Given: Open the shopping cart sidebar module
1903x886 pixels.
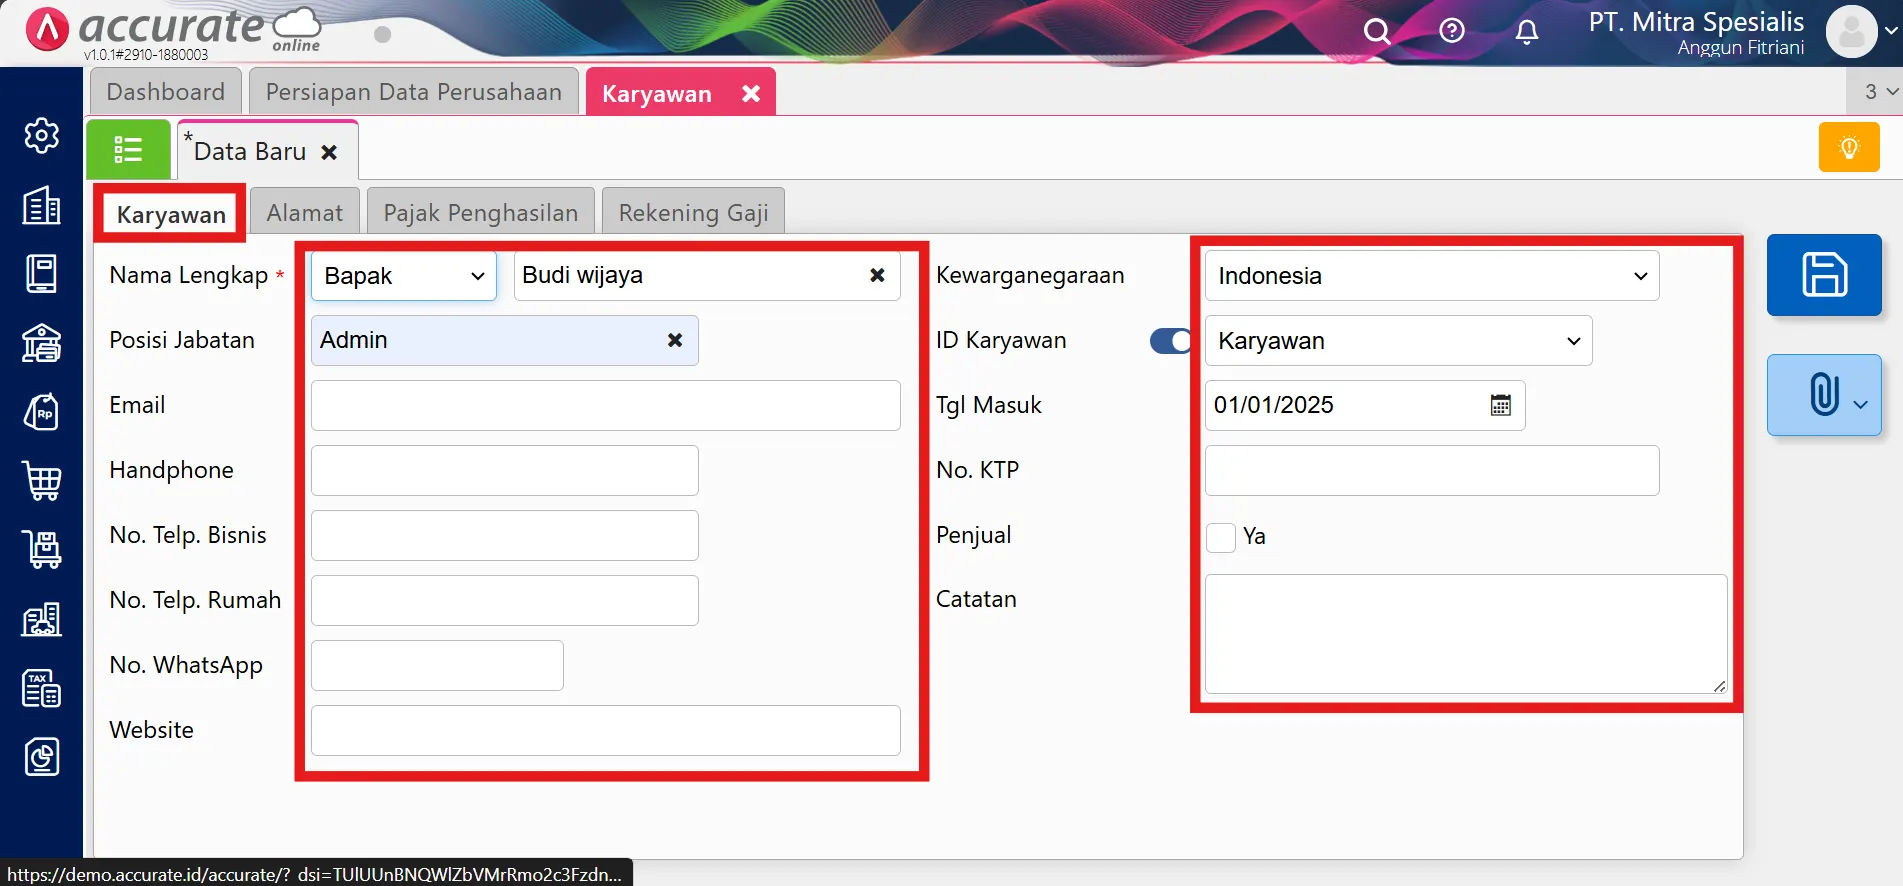Looking at the screenshot, I should click(x=41, y=481).
